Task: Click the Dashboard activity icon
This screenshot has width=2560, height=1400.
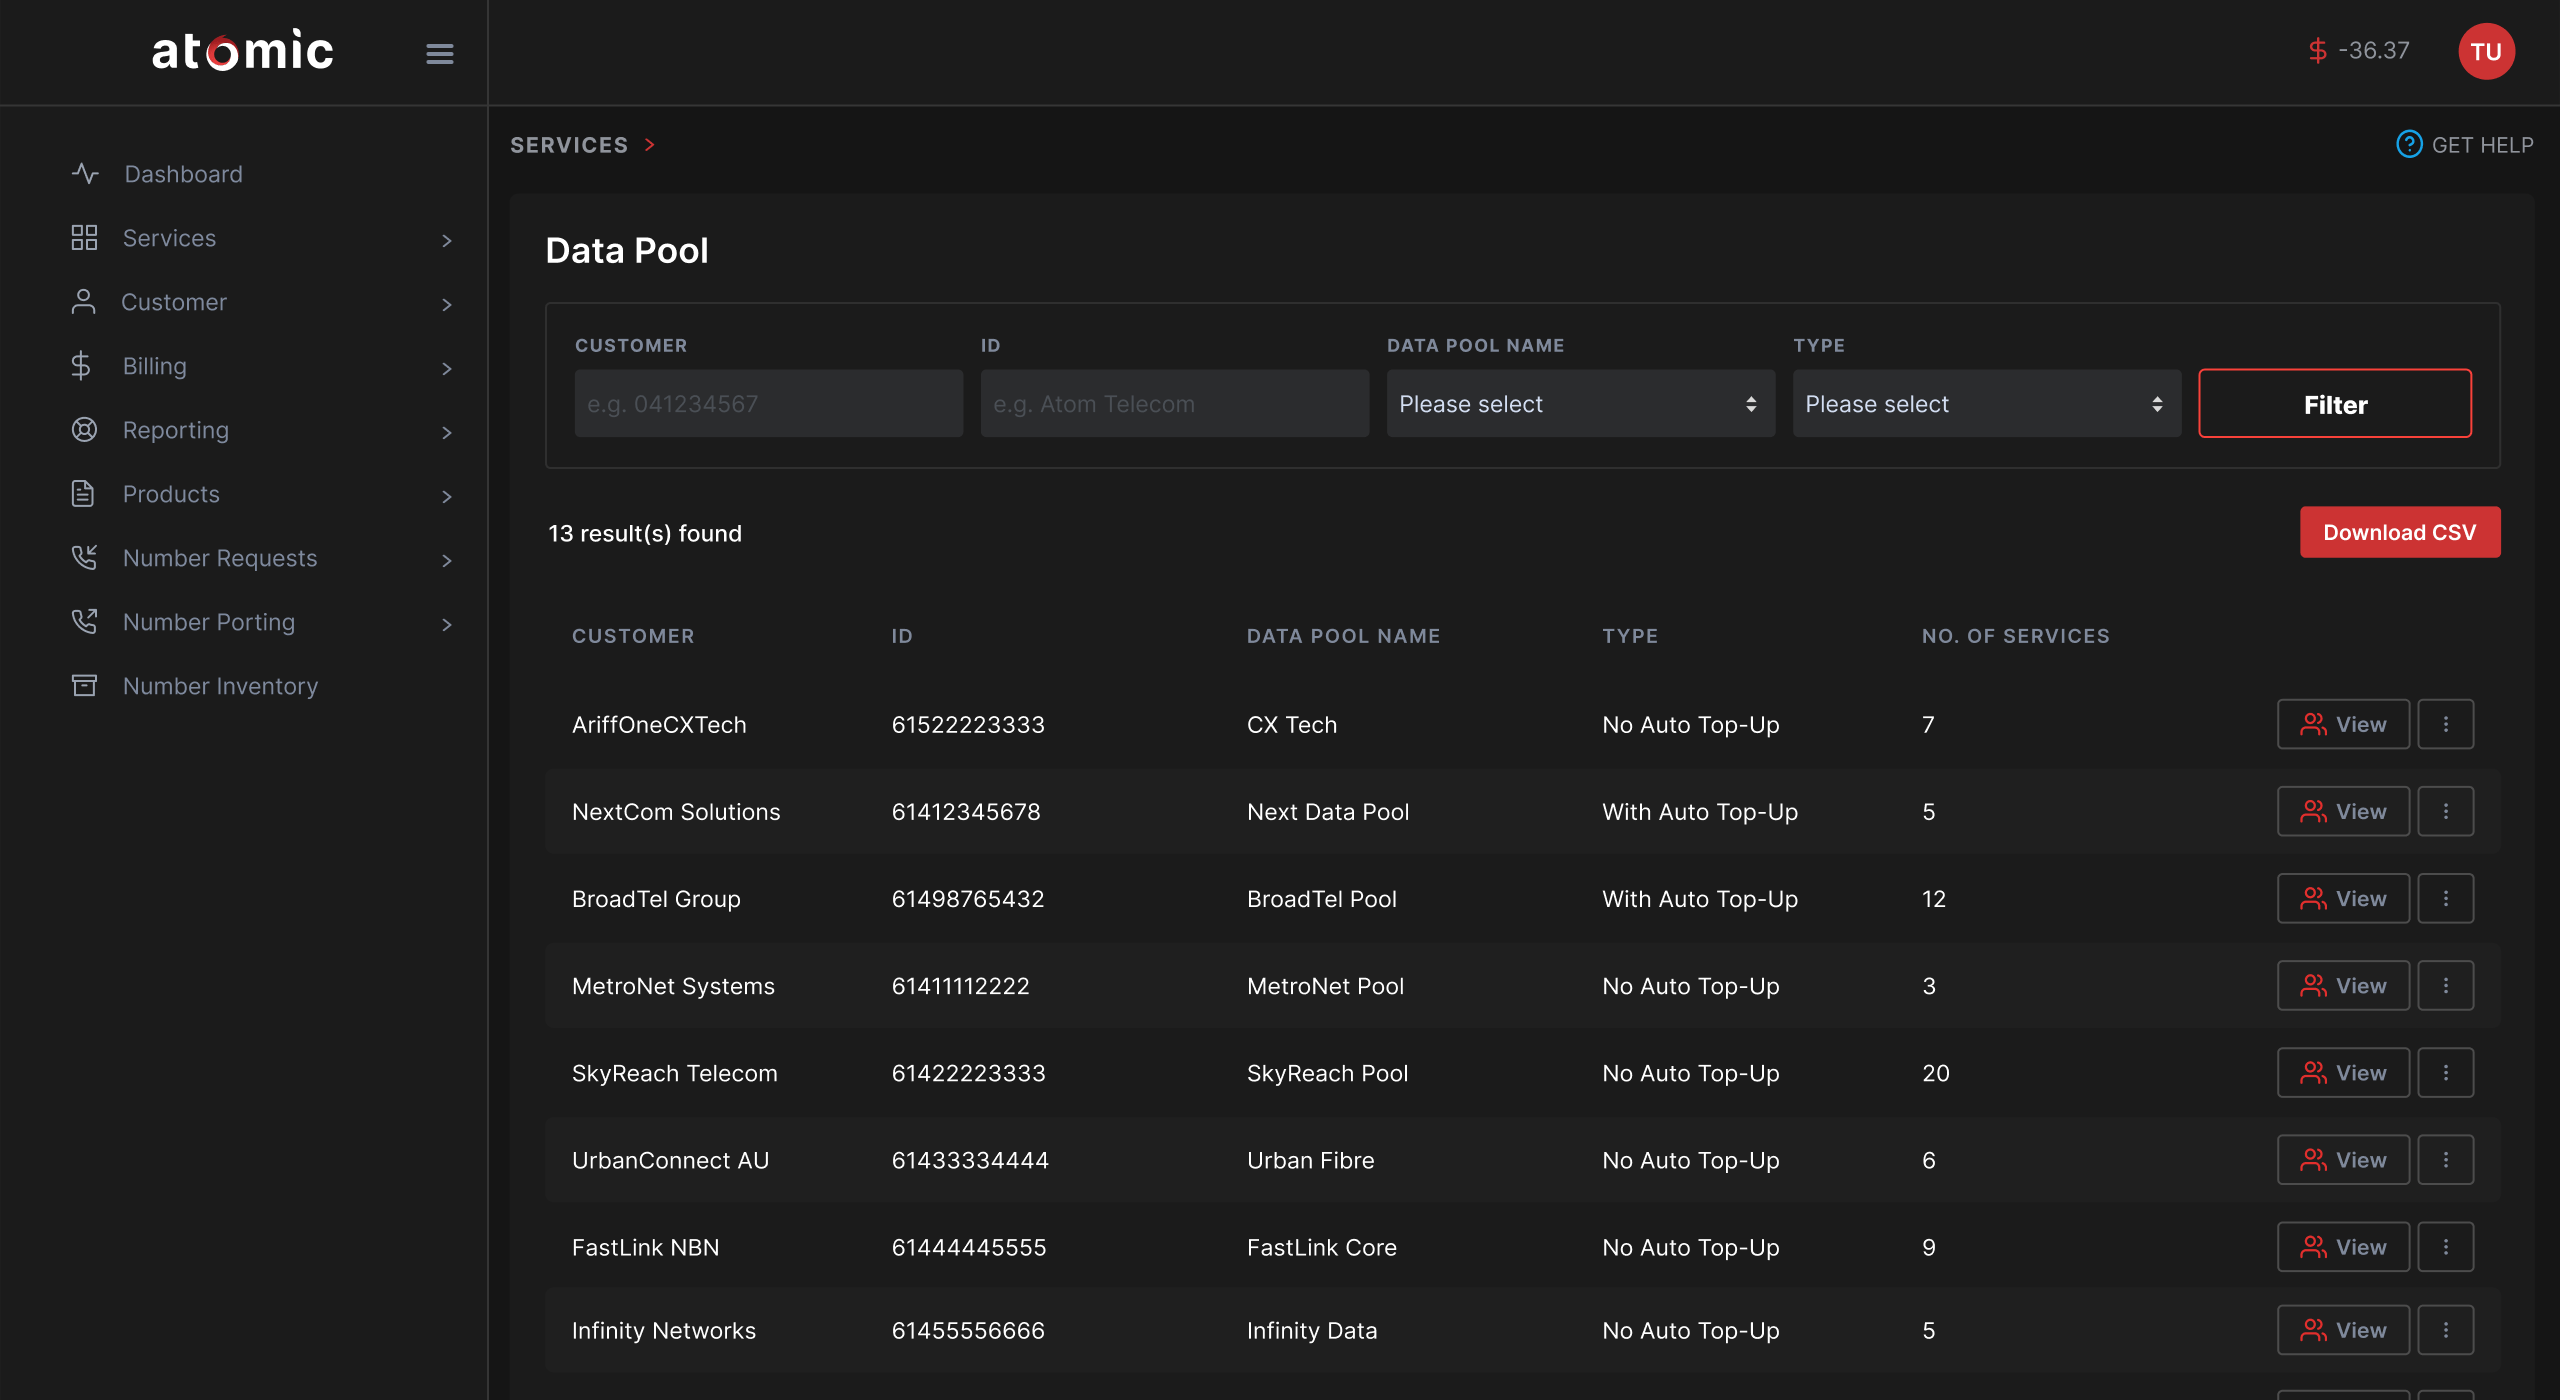Action: point(85,174)
